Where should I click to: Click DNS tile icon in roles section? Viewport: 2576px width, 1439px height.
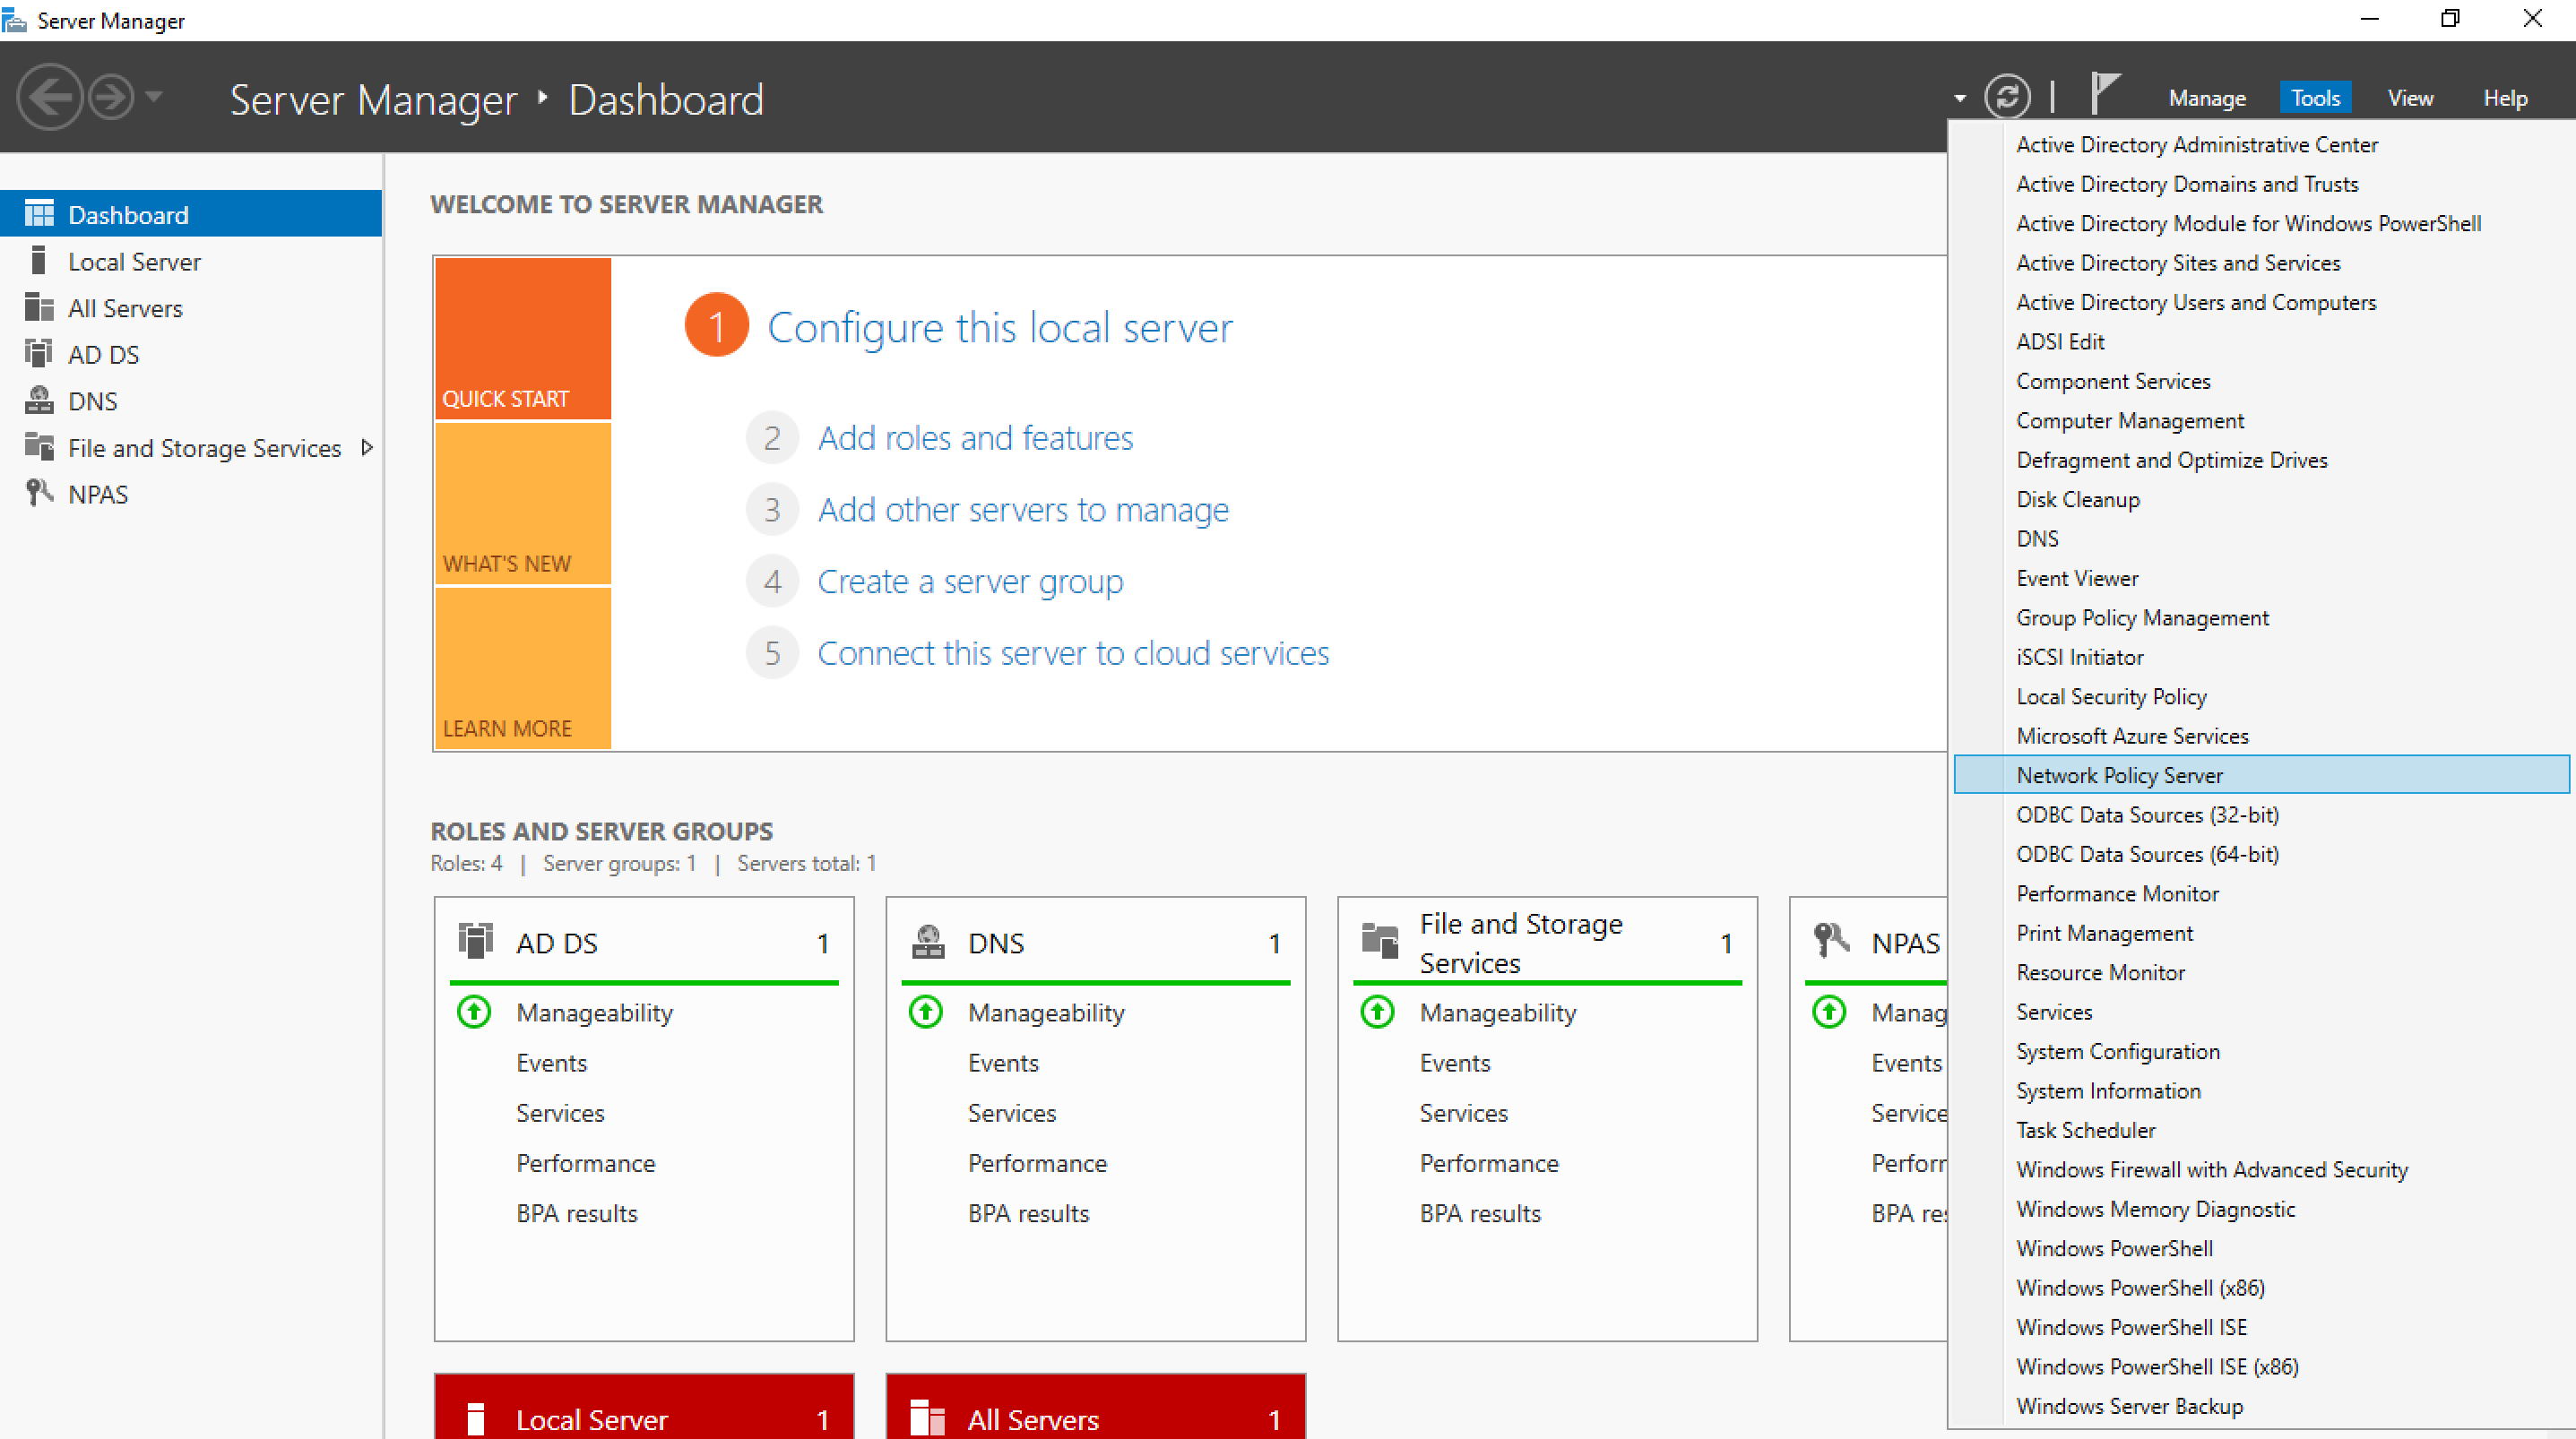(x=929, y=942)
